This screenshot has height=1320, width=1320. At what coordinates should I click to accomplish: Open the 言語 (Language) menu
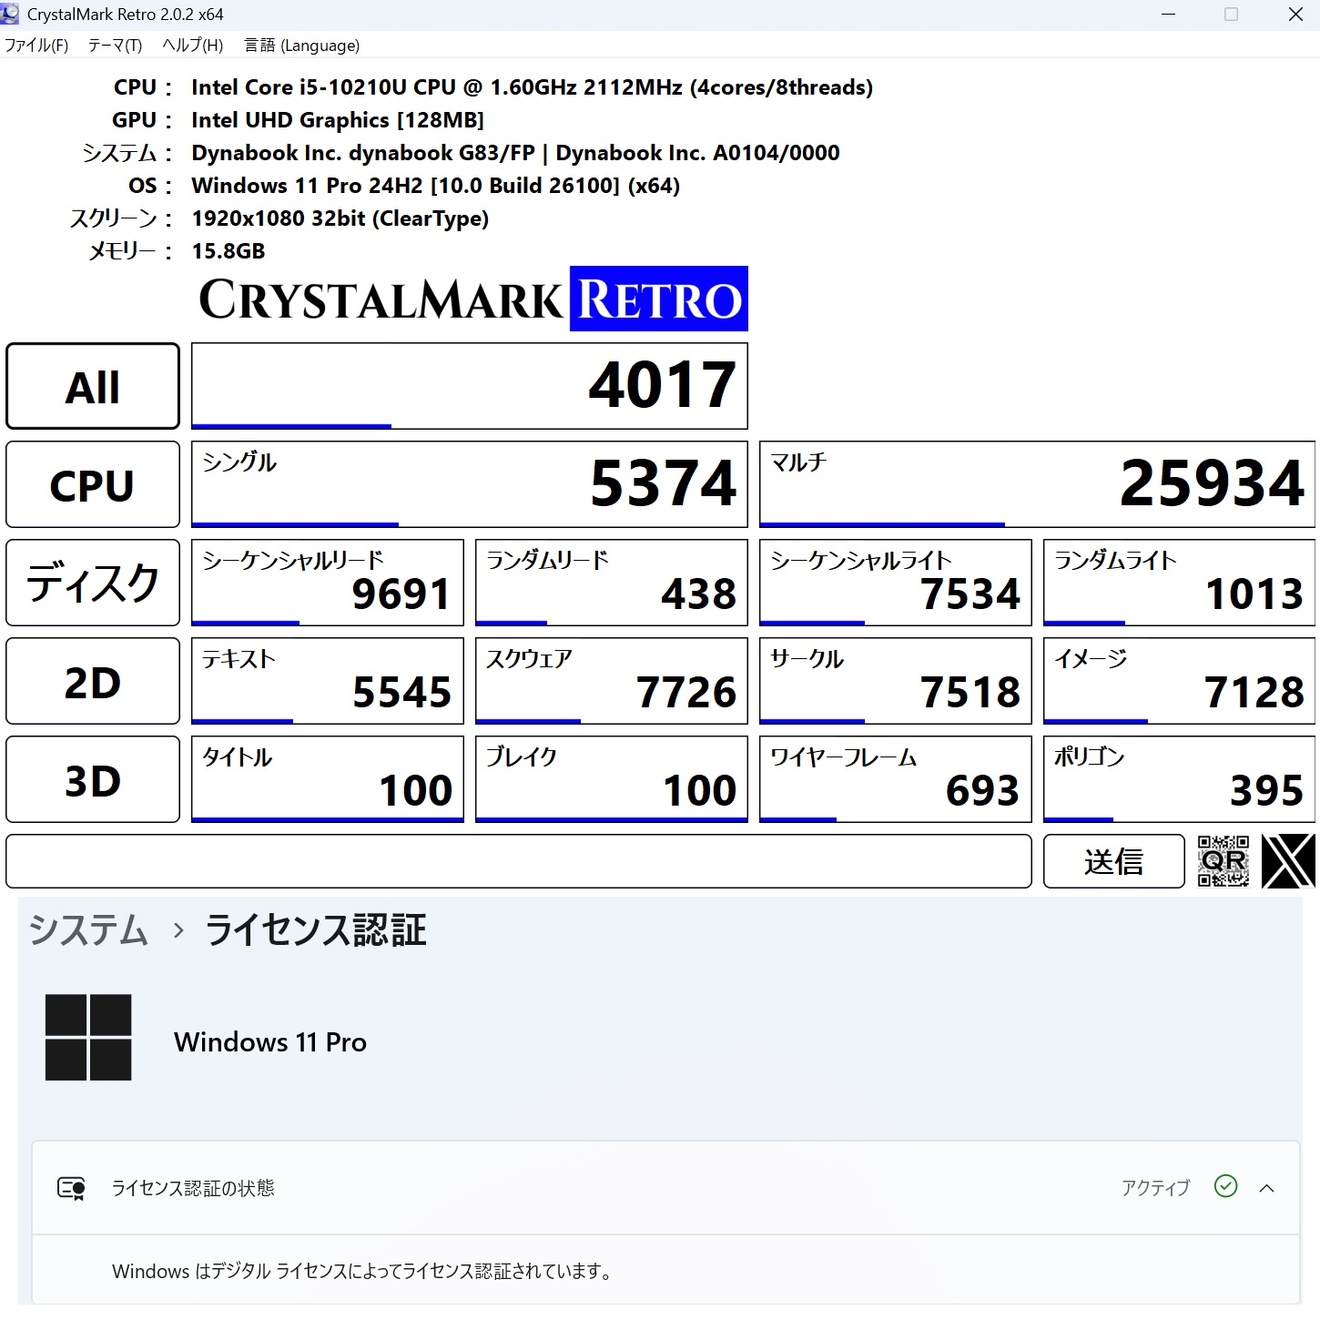click(x=302, y=45)
